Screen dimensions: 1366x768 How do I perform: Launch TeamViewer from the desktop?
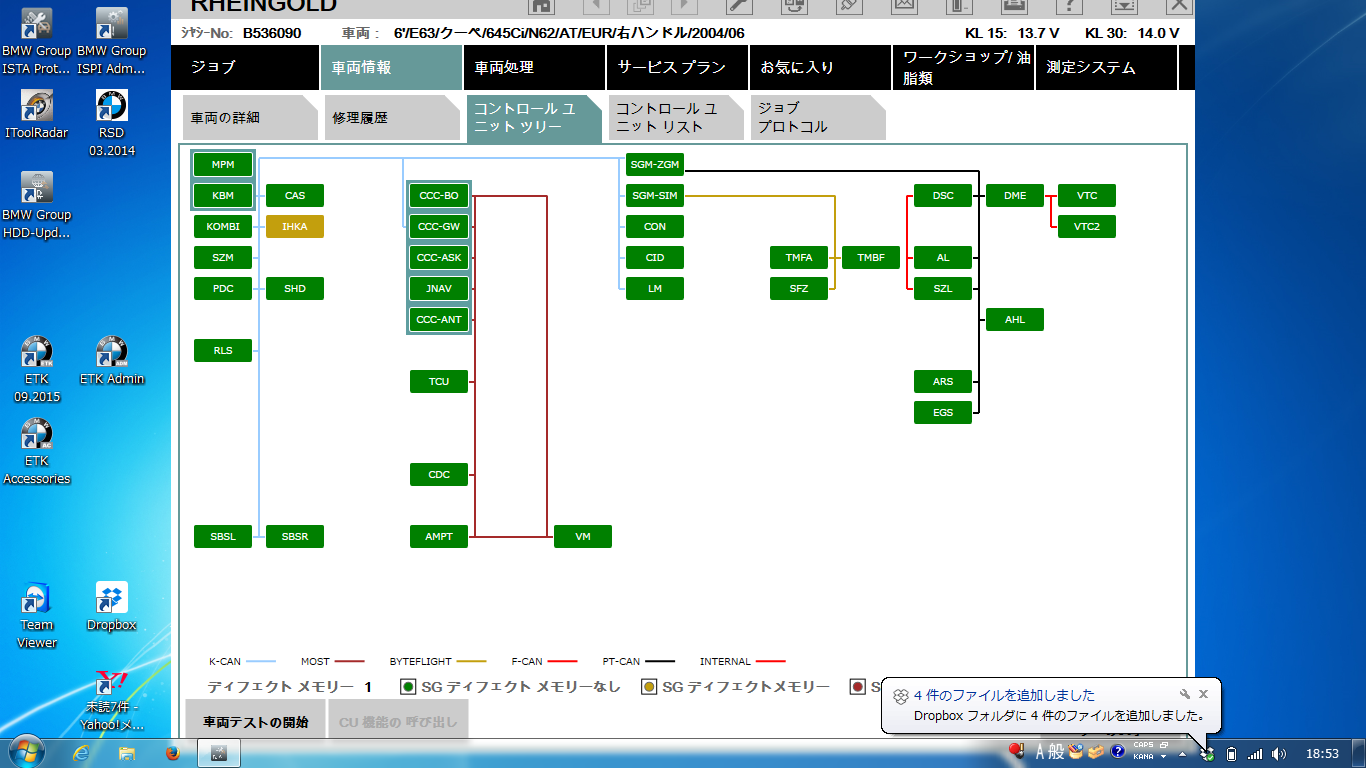tap(37, 616)
